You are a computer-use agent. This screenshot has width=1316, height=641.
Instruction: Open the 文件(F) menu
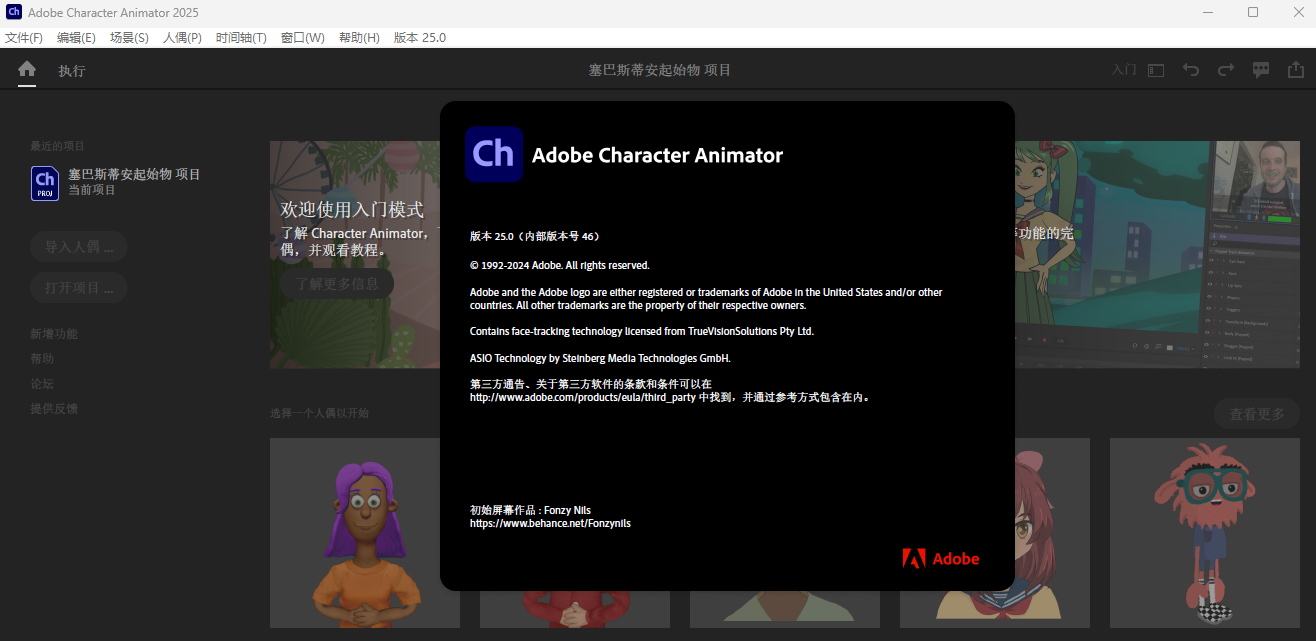[x=24, y=38]
